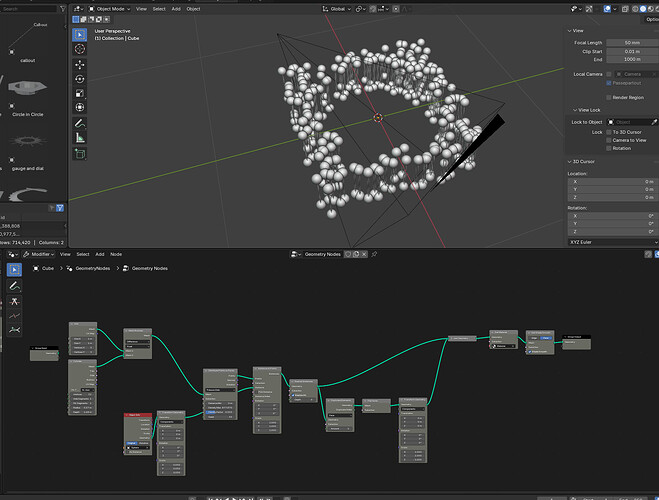The width and height of the screenshot is (659, 500).
Task: Click the Geometry Nodes name field
Action: click(x=322, y=254)
